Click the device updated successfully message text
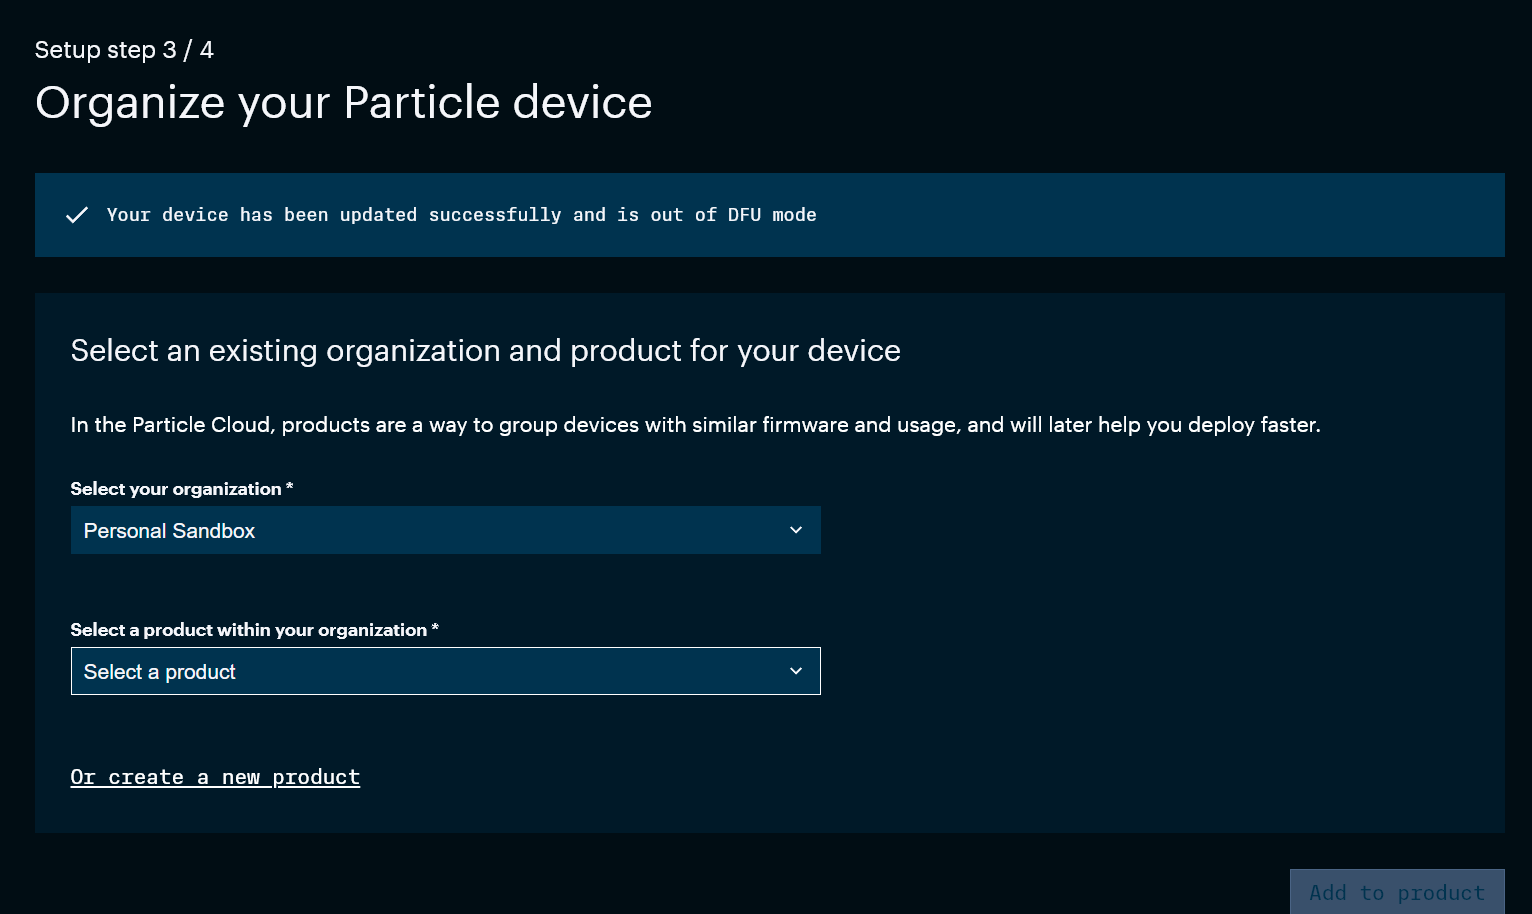1532x914 pixels. click(461, 215)
